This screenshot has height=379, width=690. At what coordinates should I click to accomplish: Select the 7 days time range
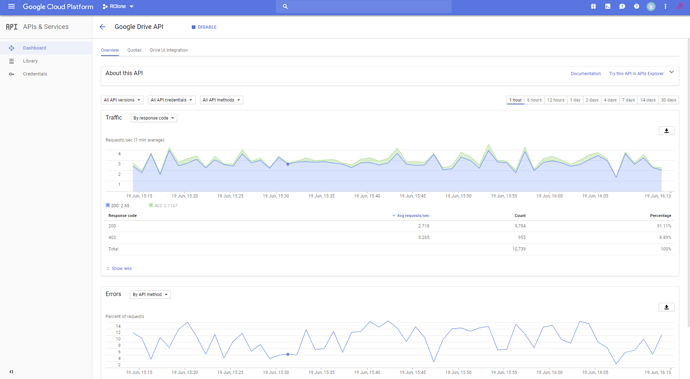(628, 100)
